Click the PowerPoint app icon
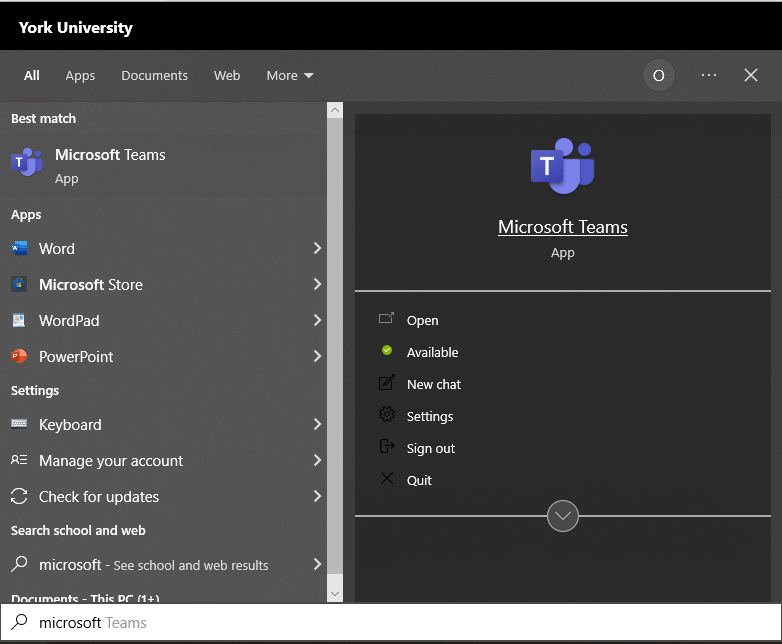782x644 pixels. (19, 356)
